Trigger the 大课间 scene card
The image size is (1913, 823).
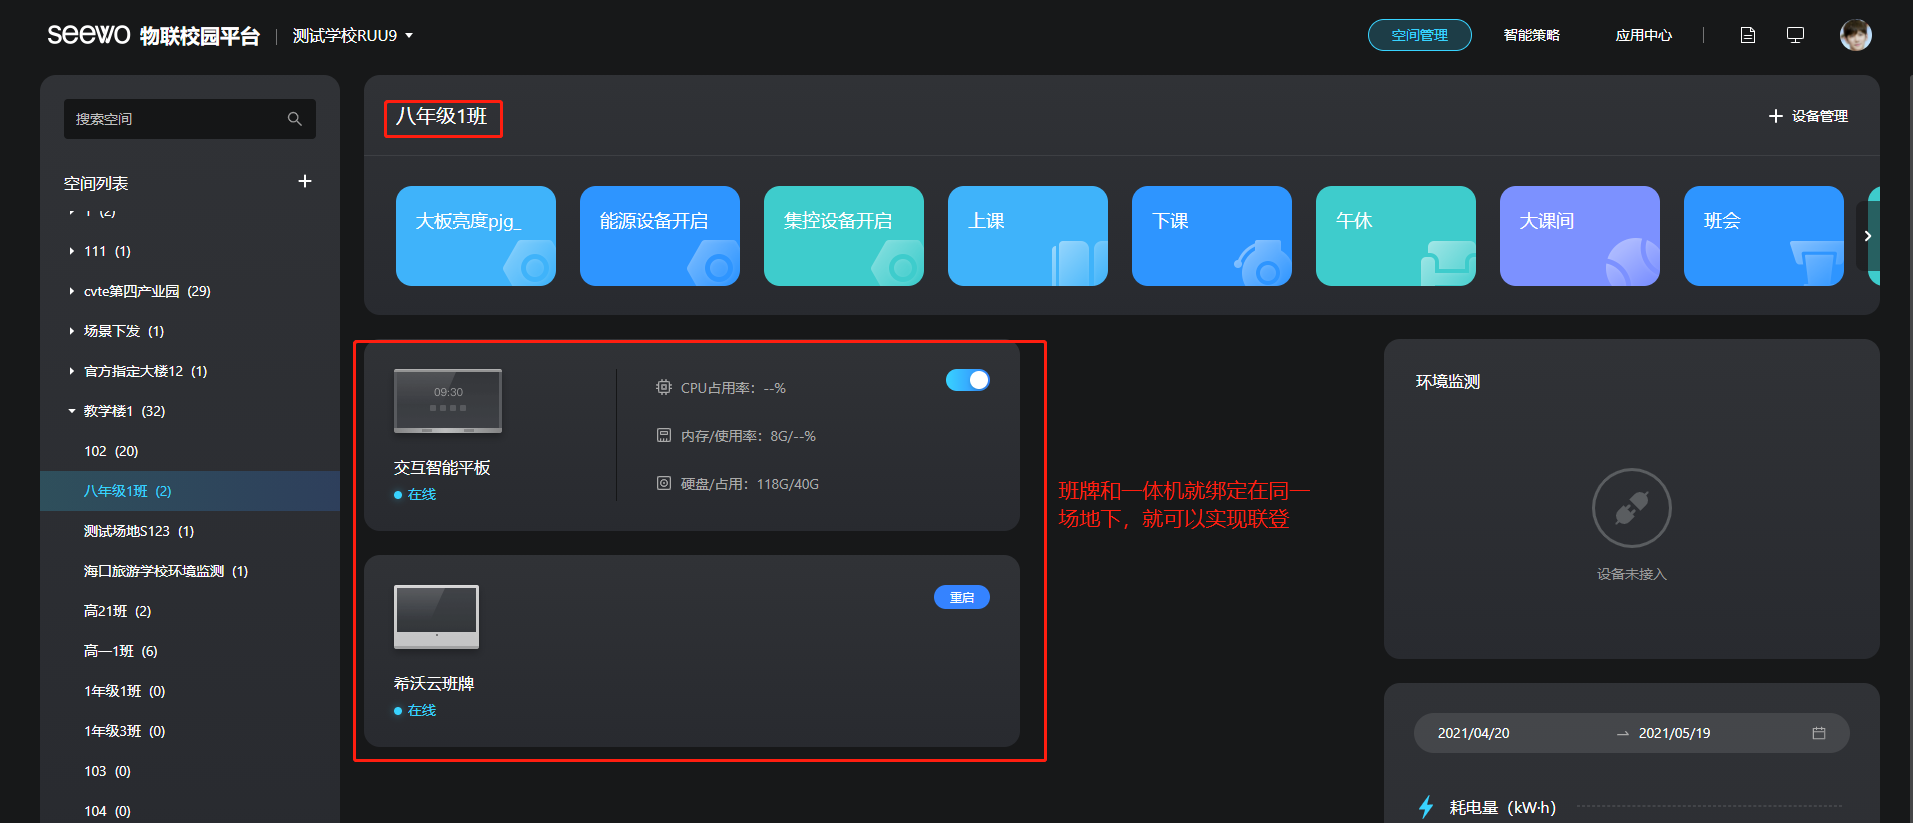tap(1580, 236)
